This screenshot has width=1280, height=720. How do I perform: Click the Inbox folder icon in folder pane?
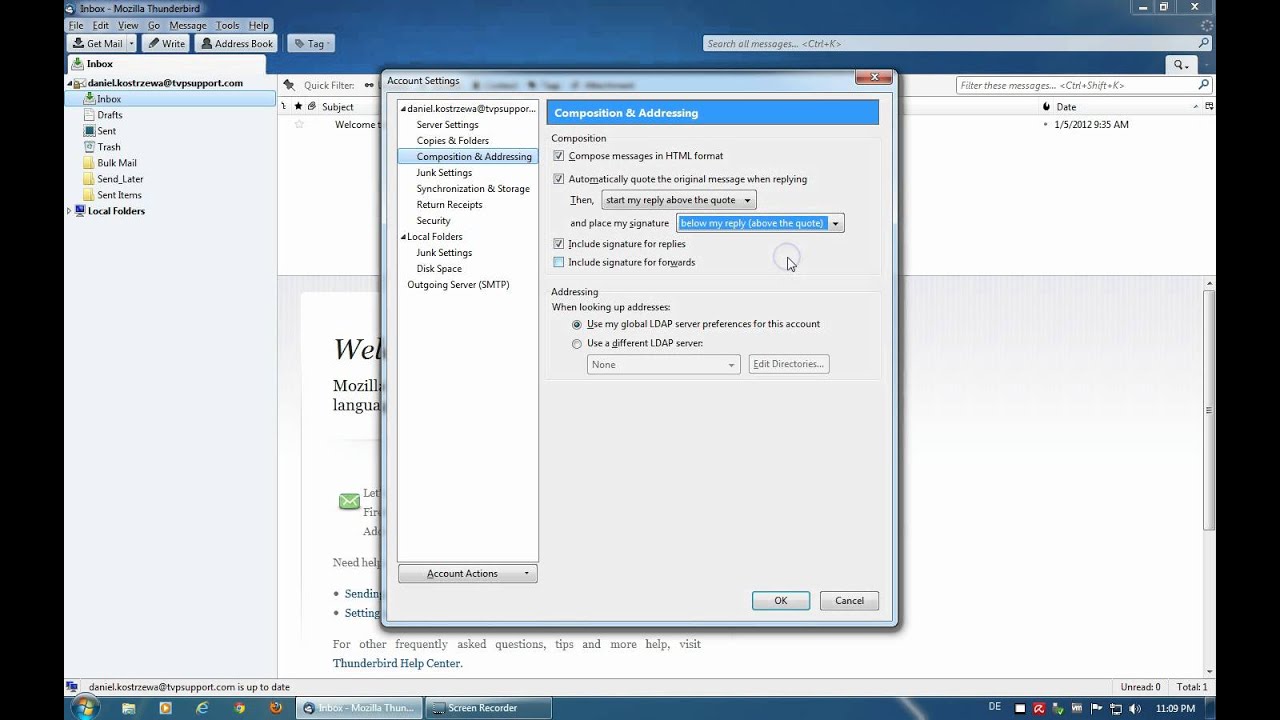(89, 99)
